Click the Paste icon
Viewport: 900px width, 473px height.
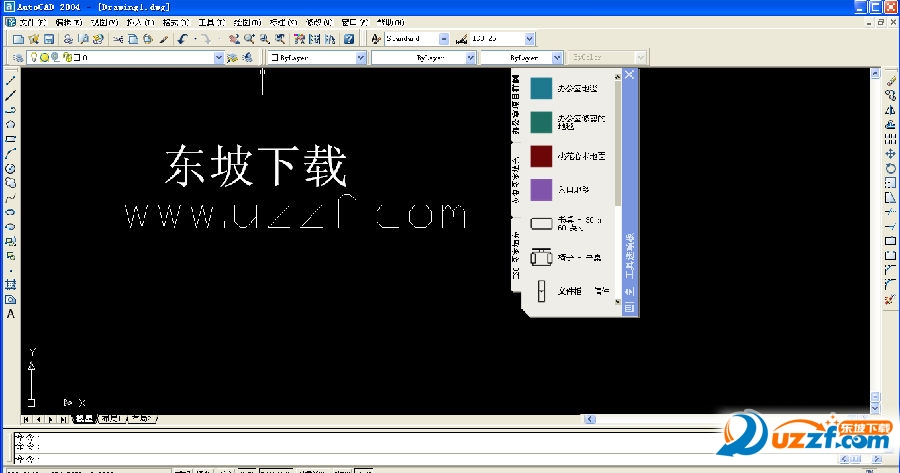click(148, 39)
